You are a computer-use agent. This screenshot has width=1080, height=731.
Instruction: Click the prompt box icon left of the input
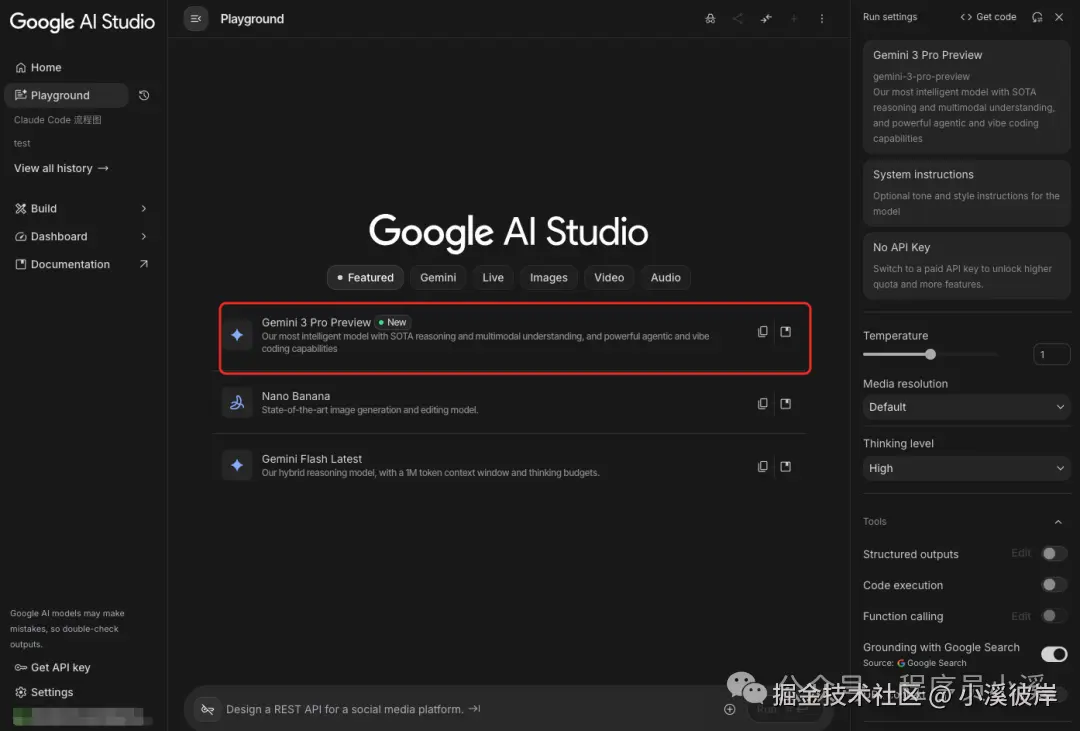tap(207, 709)
